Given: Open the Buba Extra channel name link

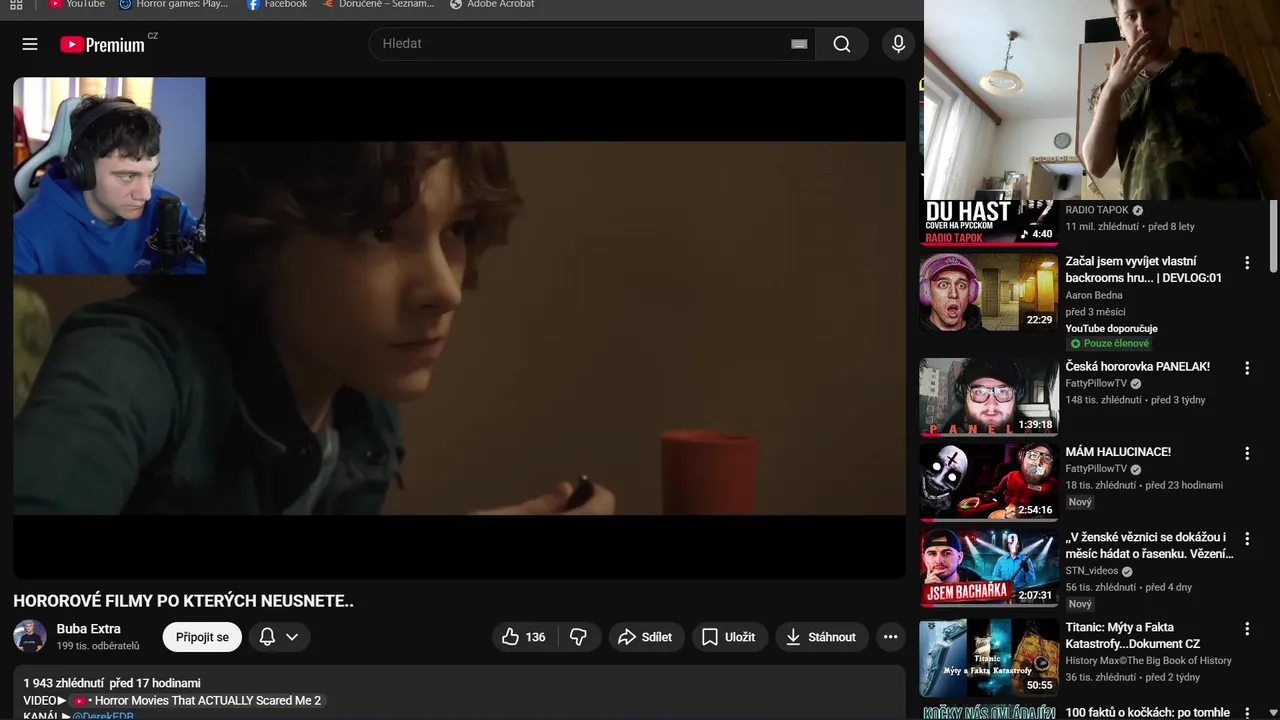Looking at the screenshot, I should (89, 629).
